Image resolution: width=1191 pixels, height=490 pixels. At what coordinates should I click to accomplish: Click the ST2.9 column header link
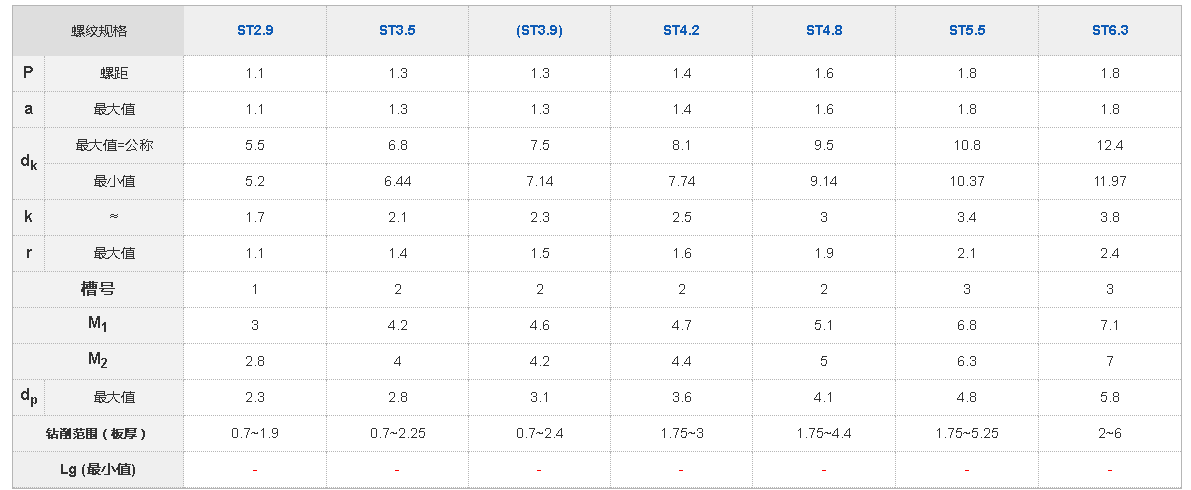(255, 31)
